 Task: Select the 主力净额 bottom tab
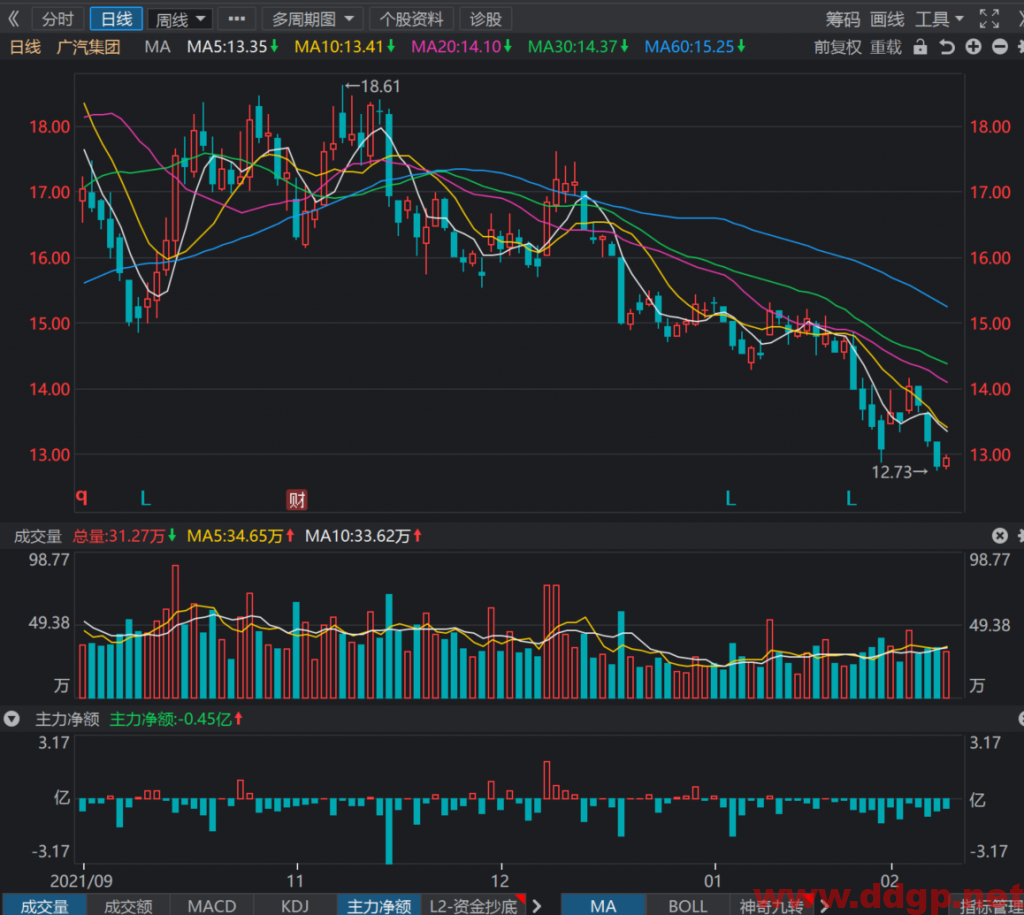click(x=379, y=906)
